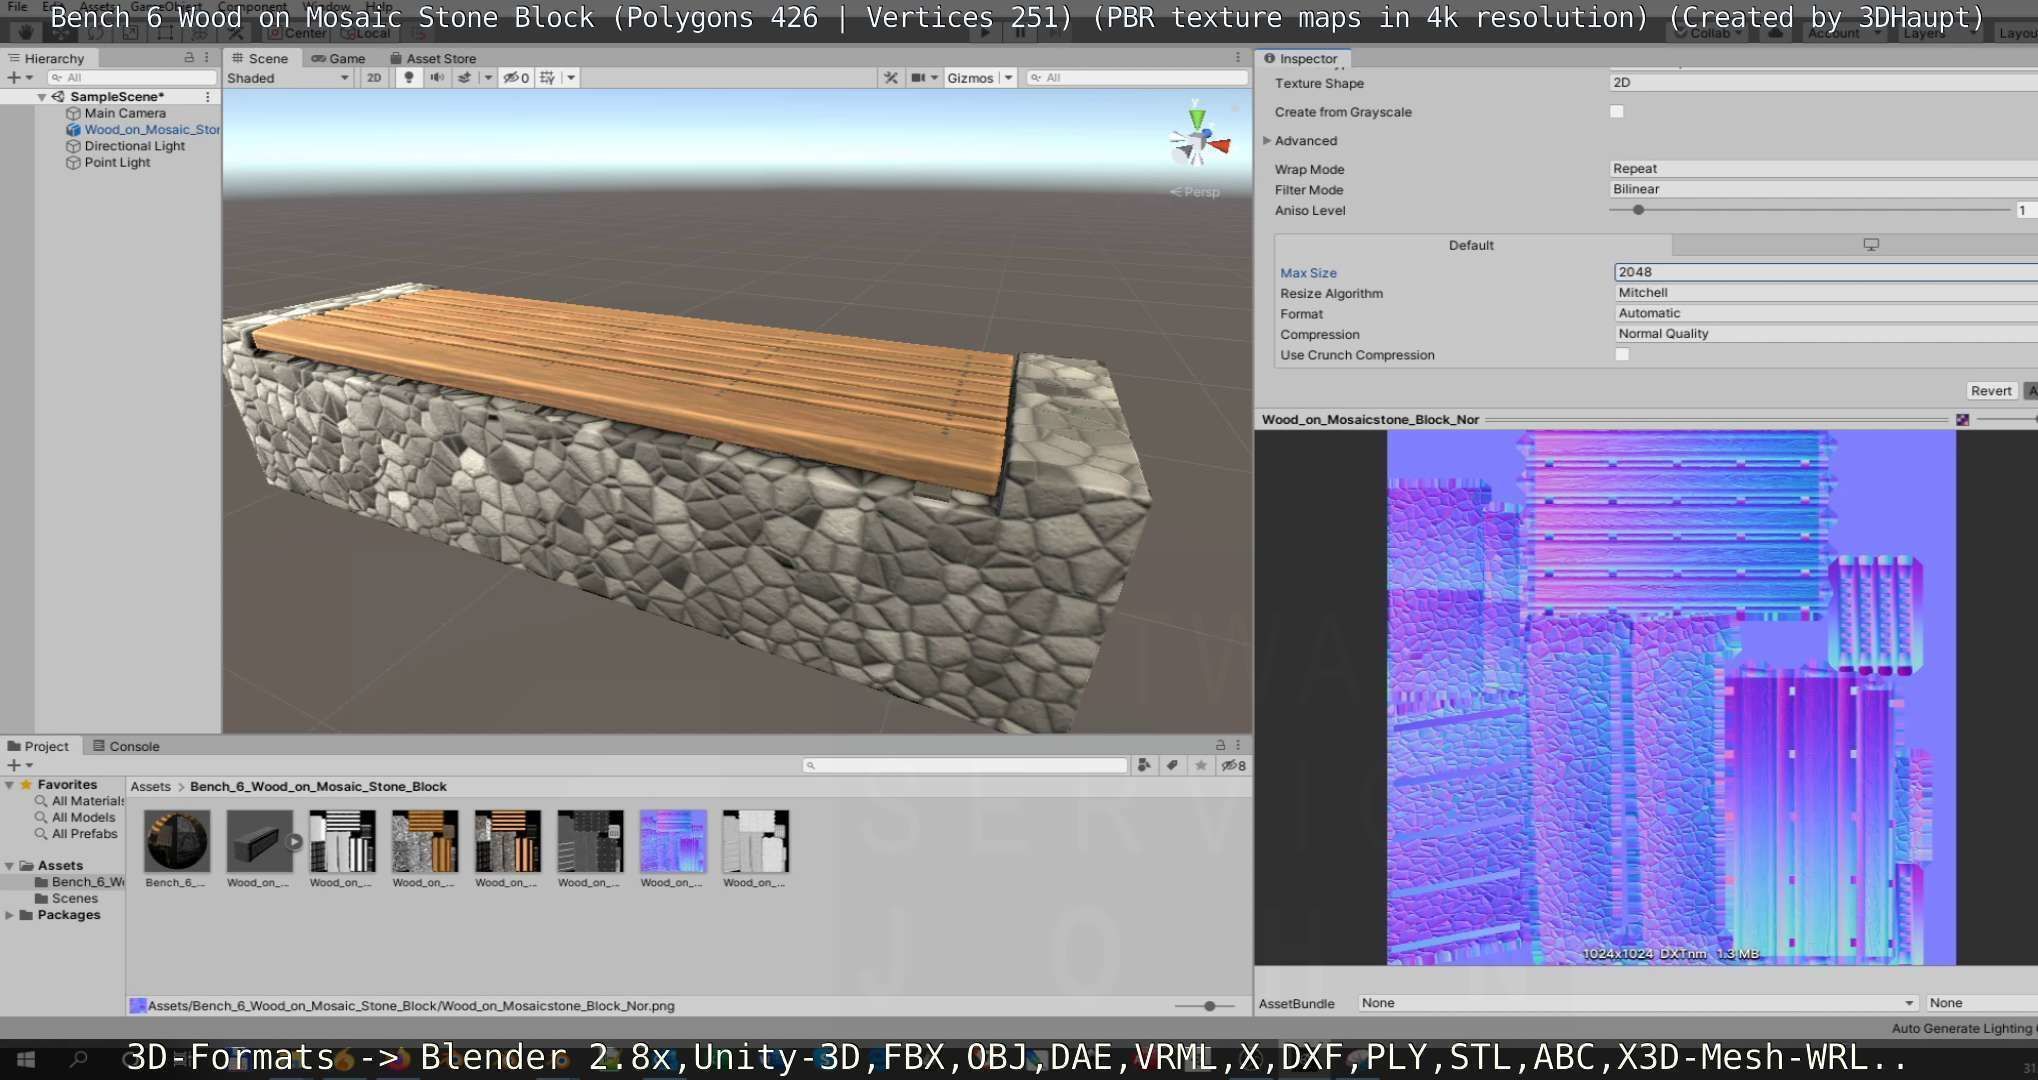The width and height of the screenshot is (2038, 1080).
Task: Open AssetBundle None dropdown
Action: coord(1638,1003)
